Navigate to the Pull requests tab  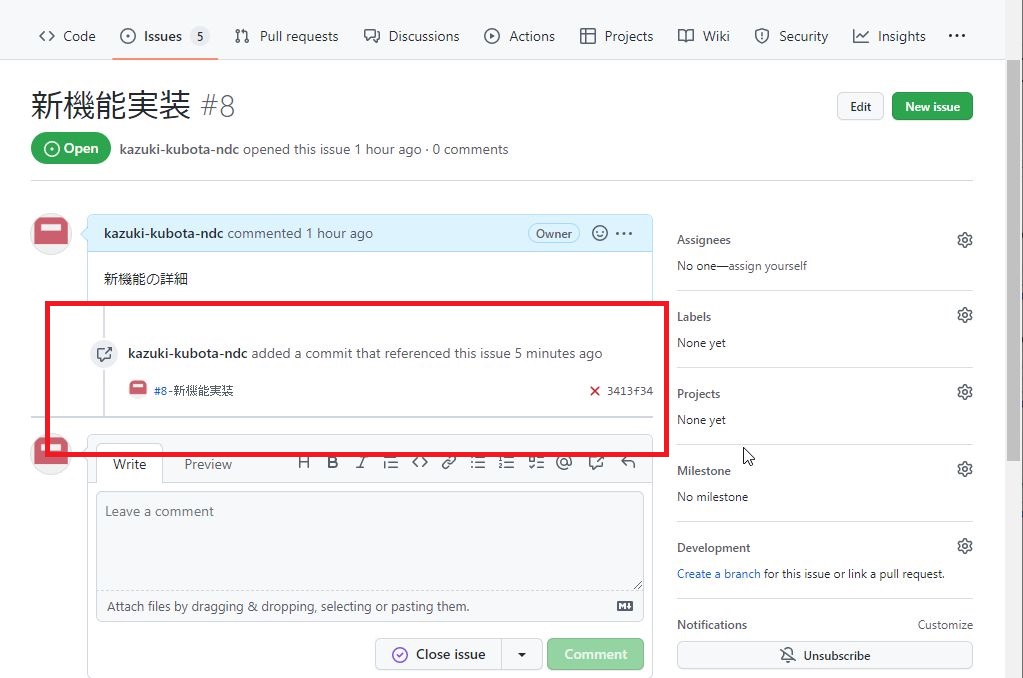pos(286,36)
